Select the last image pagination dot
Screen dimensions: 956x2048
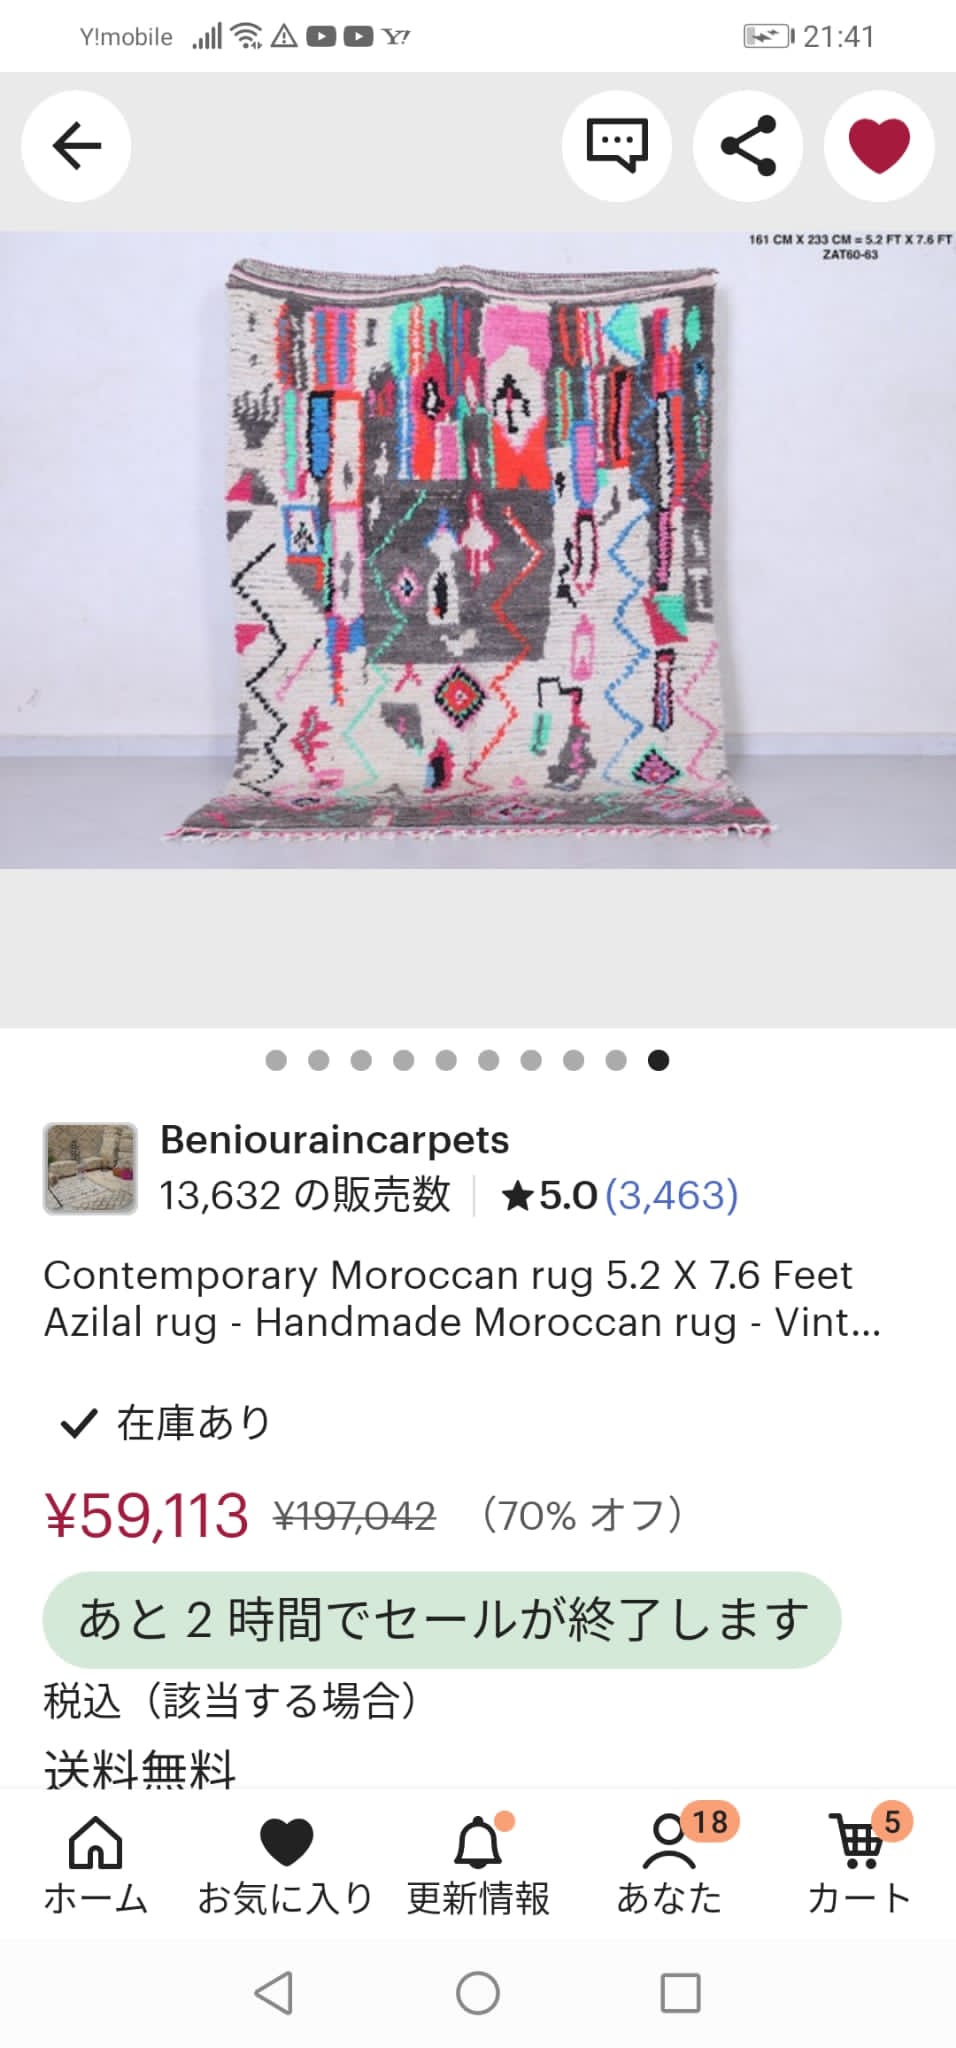(x=658, y=1060)
